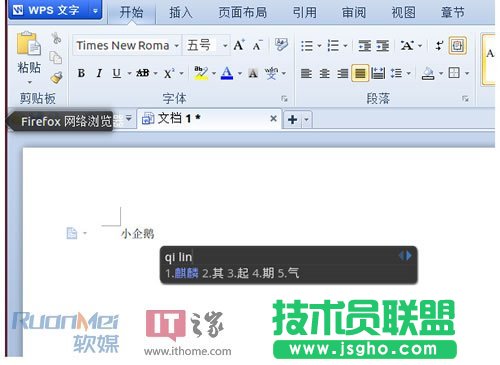
Task: Decrease font size with the A- icon
Action: tap(257, 45)
